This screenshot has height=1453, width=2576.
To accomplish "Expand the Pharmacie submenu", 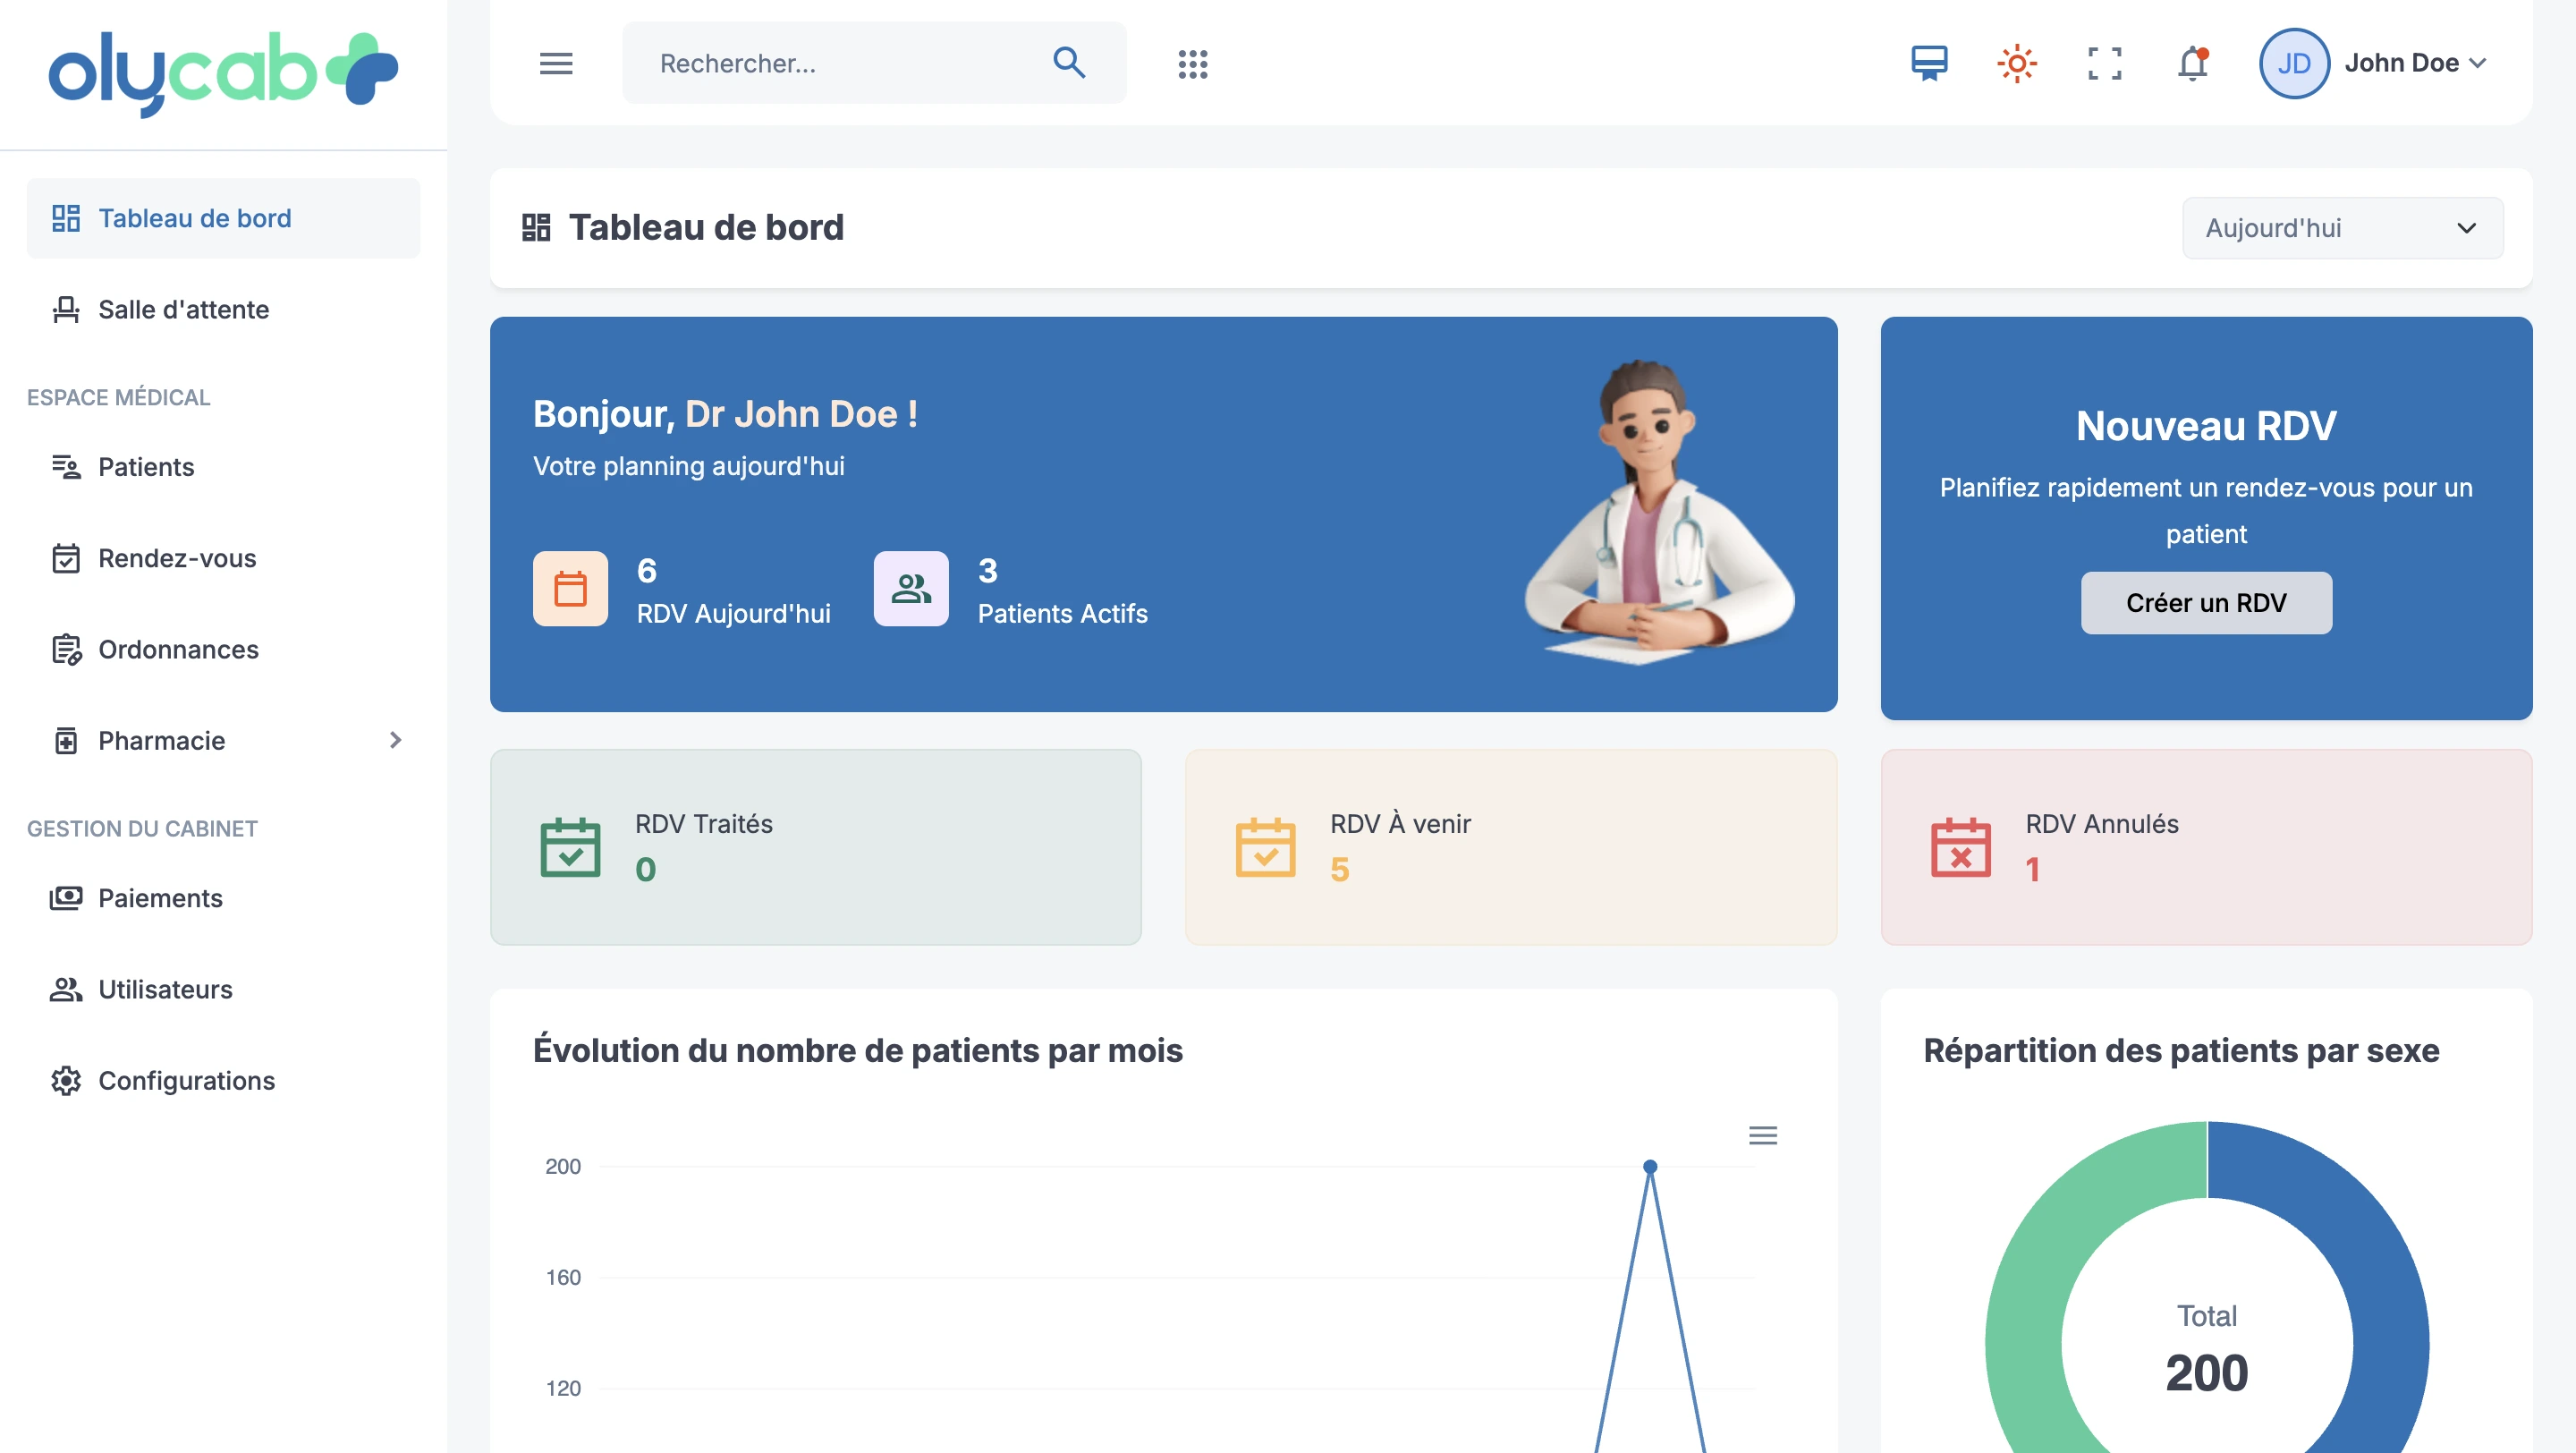I will [395, 740].
